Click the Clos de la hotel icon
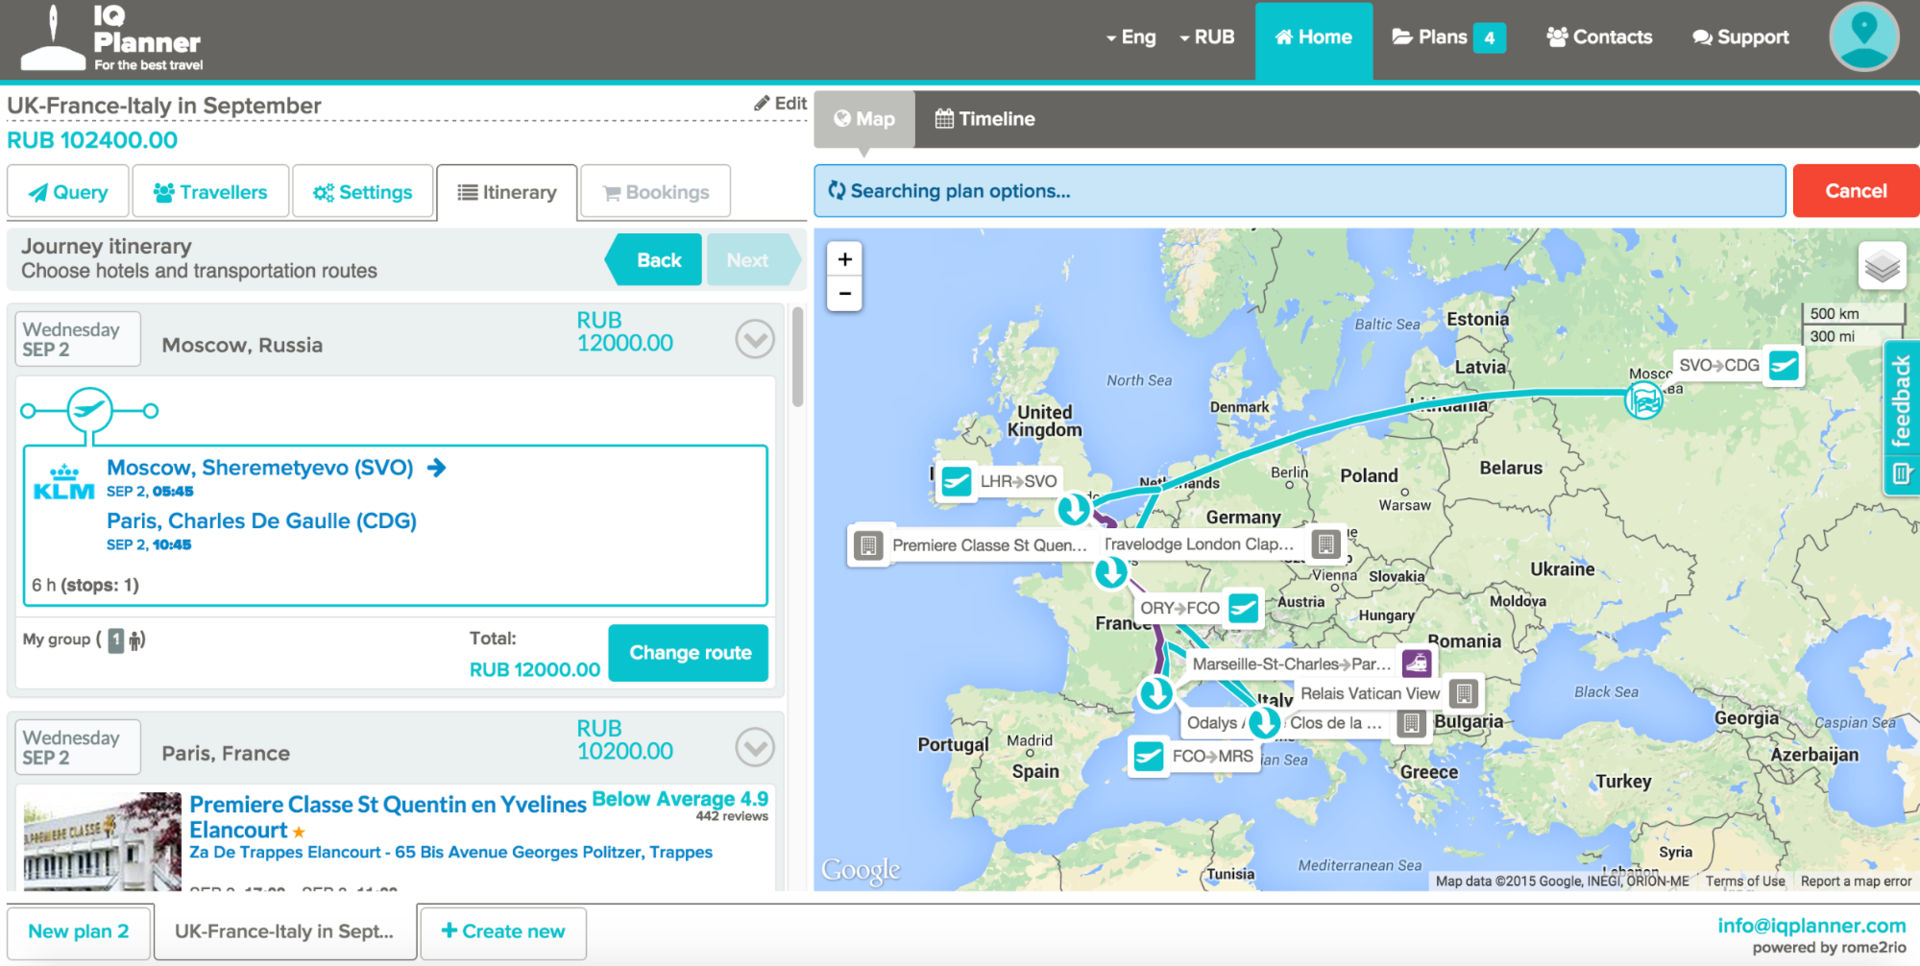The height and width of the screenshot is (966, 1920). tap(1411, 723)
